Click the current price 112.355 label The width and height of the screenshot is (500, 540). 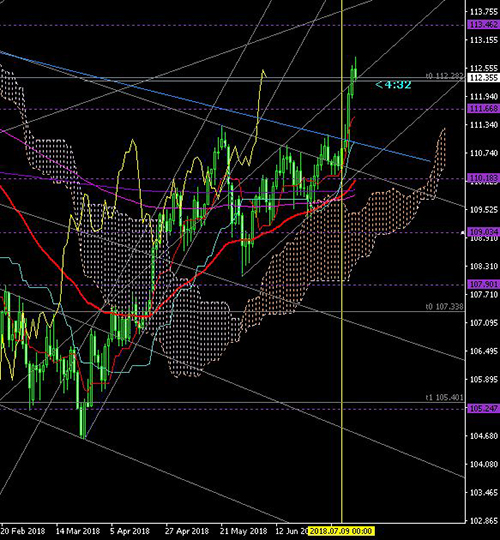(x=483, y=78)
